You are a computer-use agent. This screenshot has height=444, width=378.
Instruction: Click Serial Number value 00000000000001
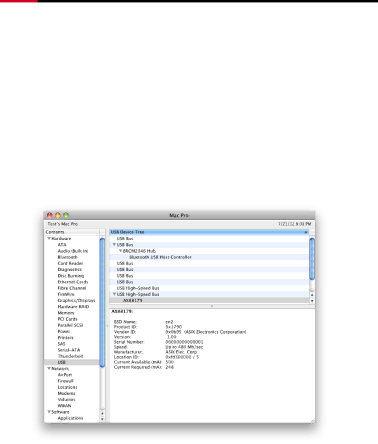(x=184, y=342)
